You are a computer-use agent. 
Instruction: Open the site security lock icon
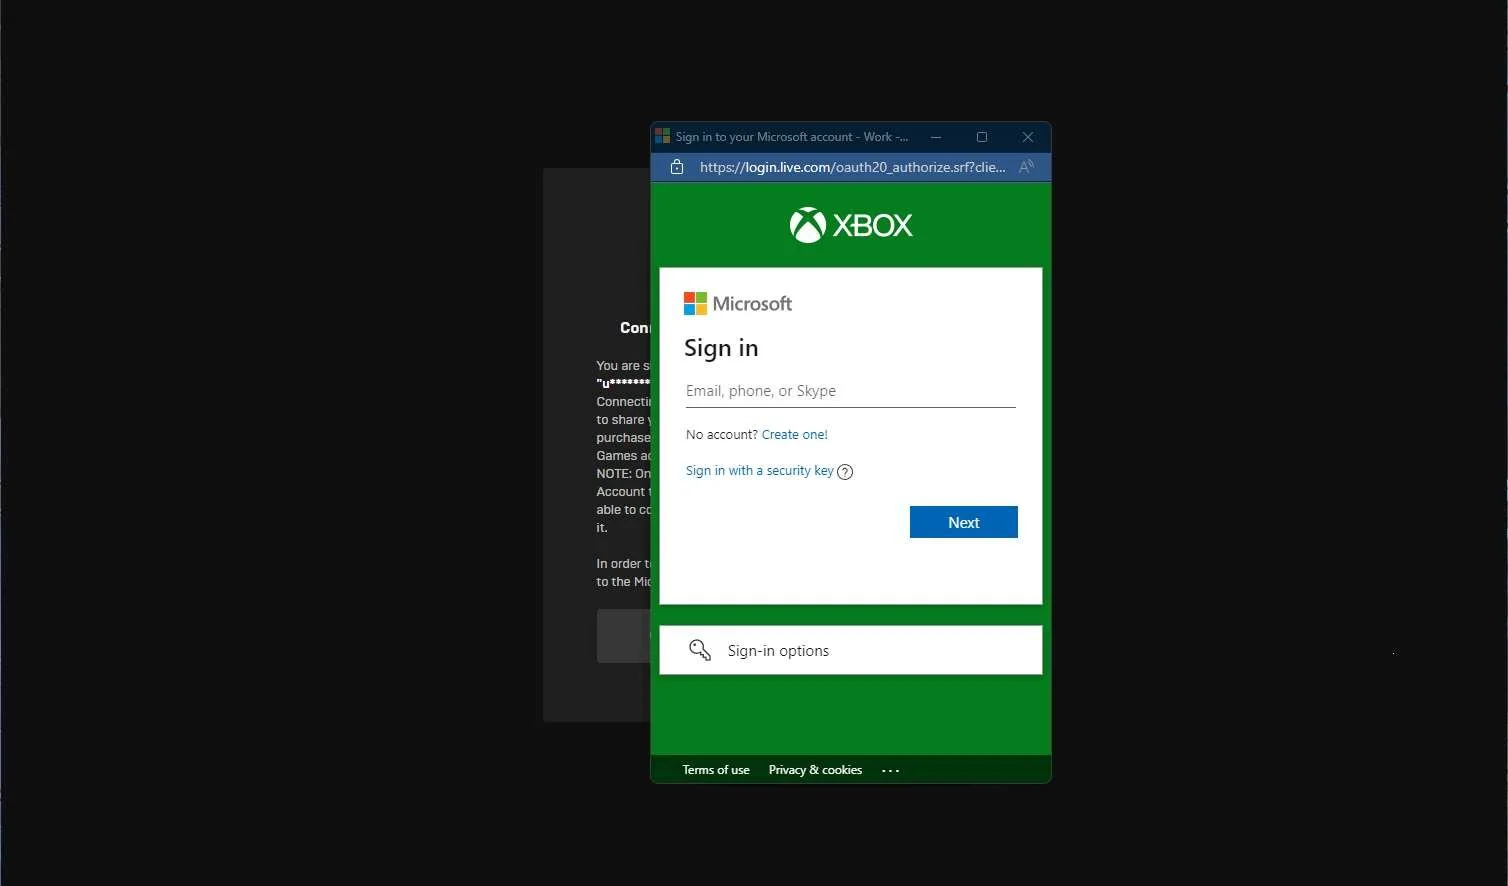(677, 167)
